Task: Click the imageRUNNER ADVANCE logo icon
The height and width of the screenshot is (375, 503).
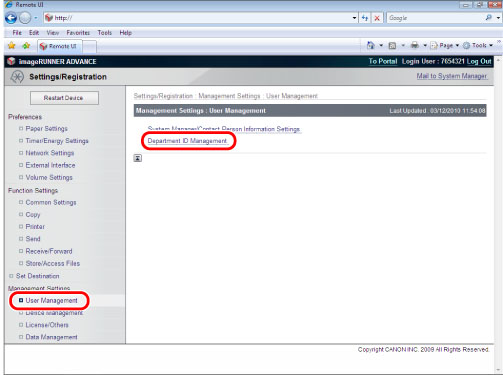Action: (11, 61)
